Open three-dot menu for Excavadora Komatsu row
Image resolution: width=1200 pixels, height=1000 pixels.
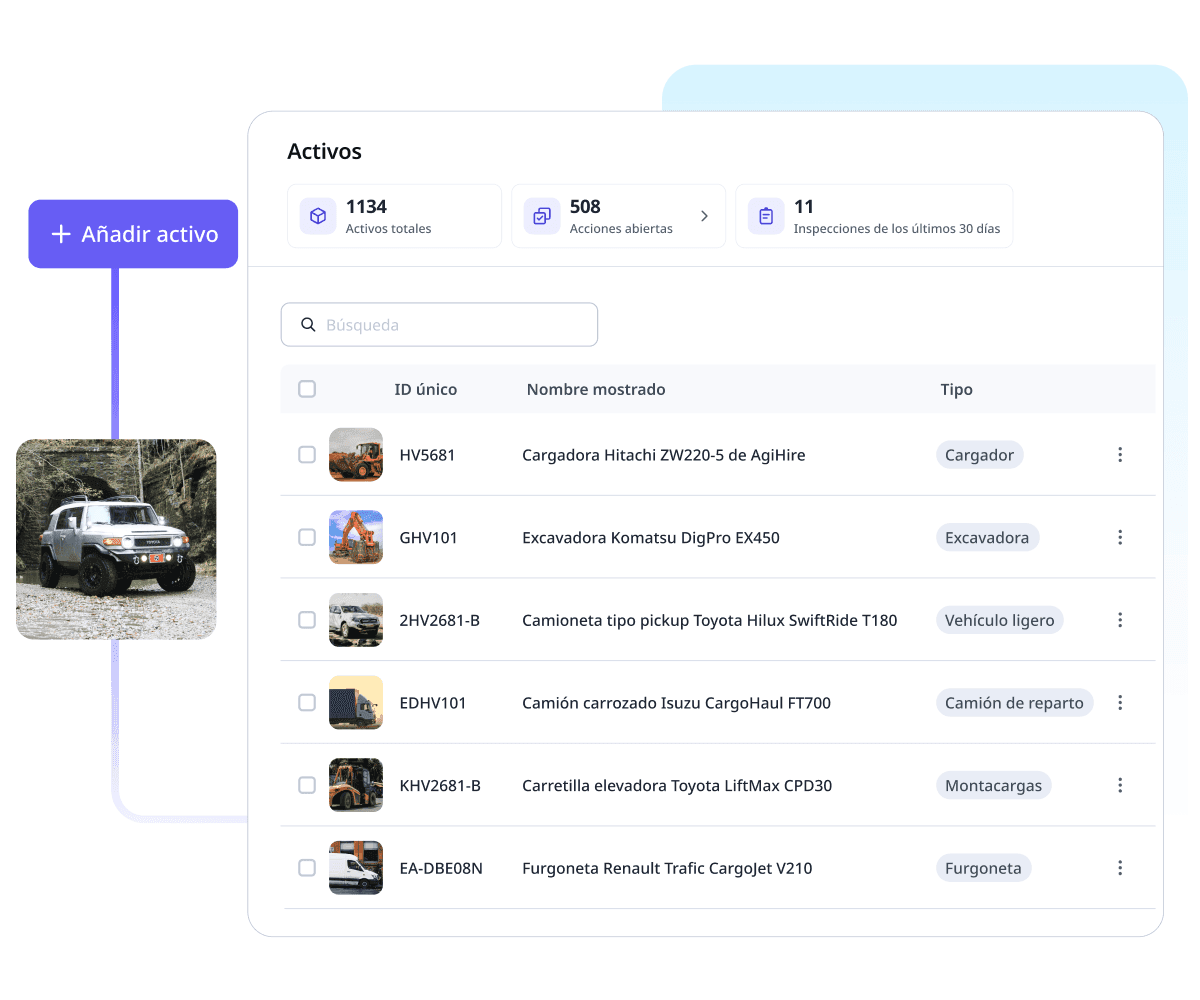1120,538
